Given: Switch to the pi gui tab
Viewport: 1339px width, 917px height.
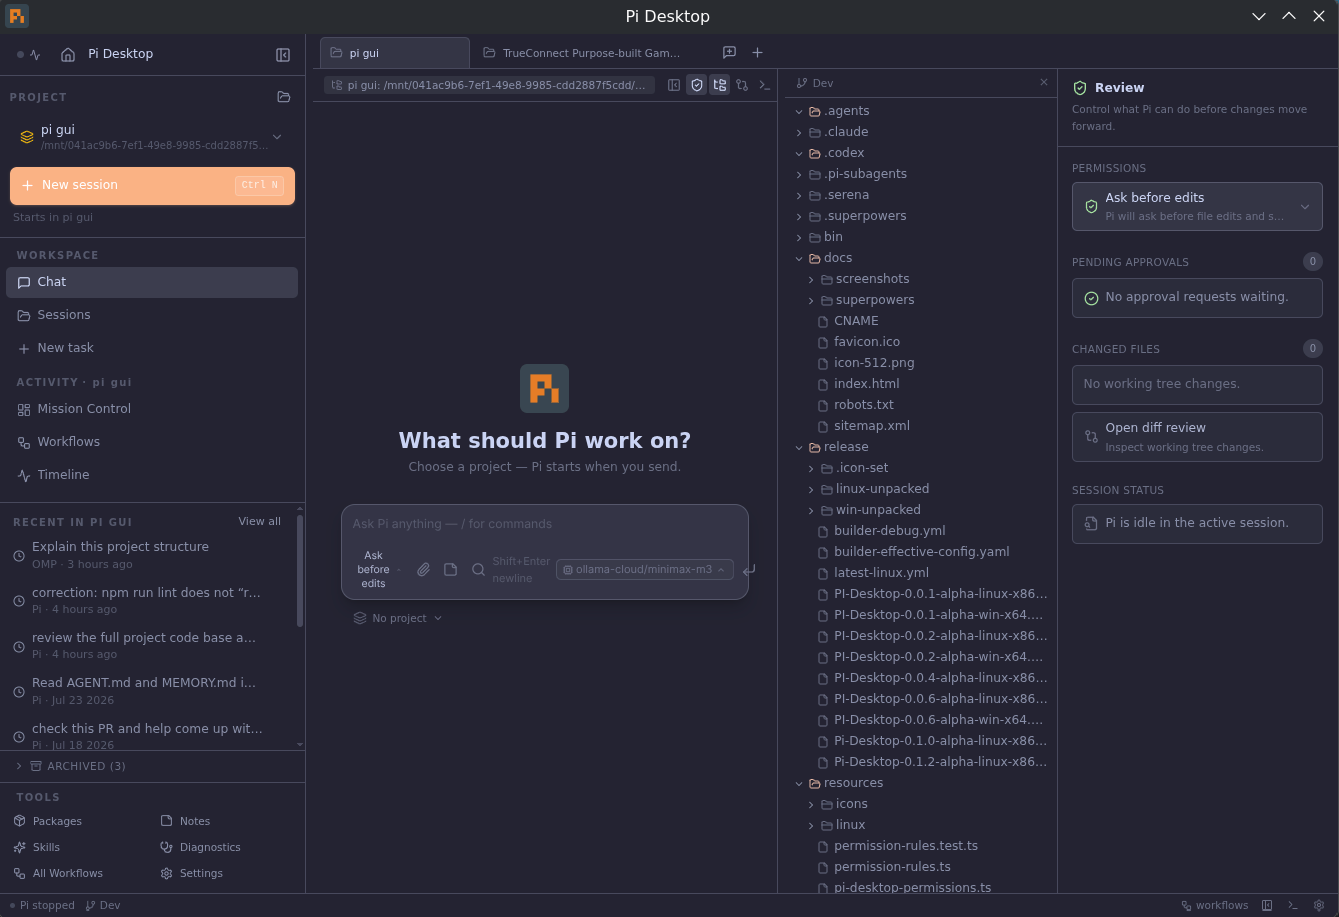Looking at the screenshot, I should pos(395,53).
